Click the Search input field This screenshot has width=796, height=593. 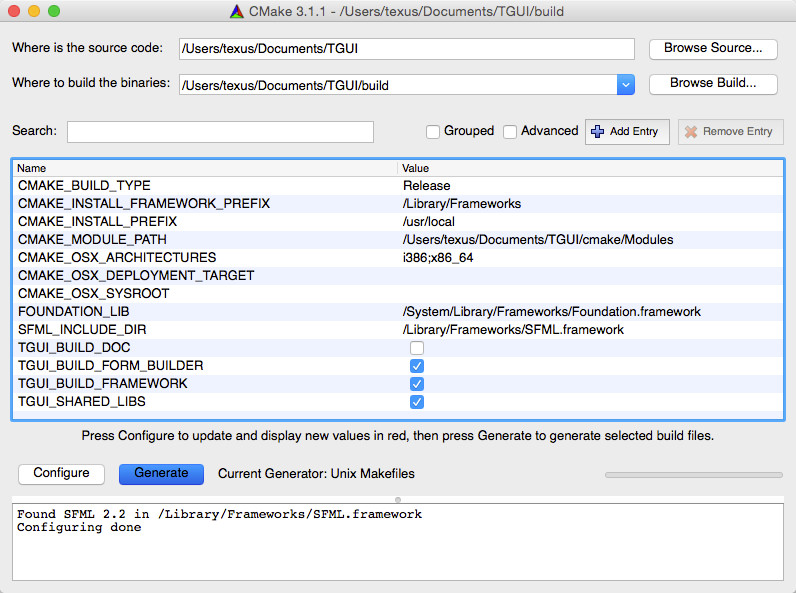[220, 131]
